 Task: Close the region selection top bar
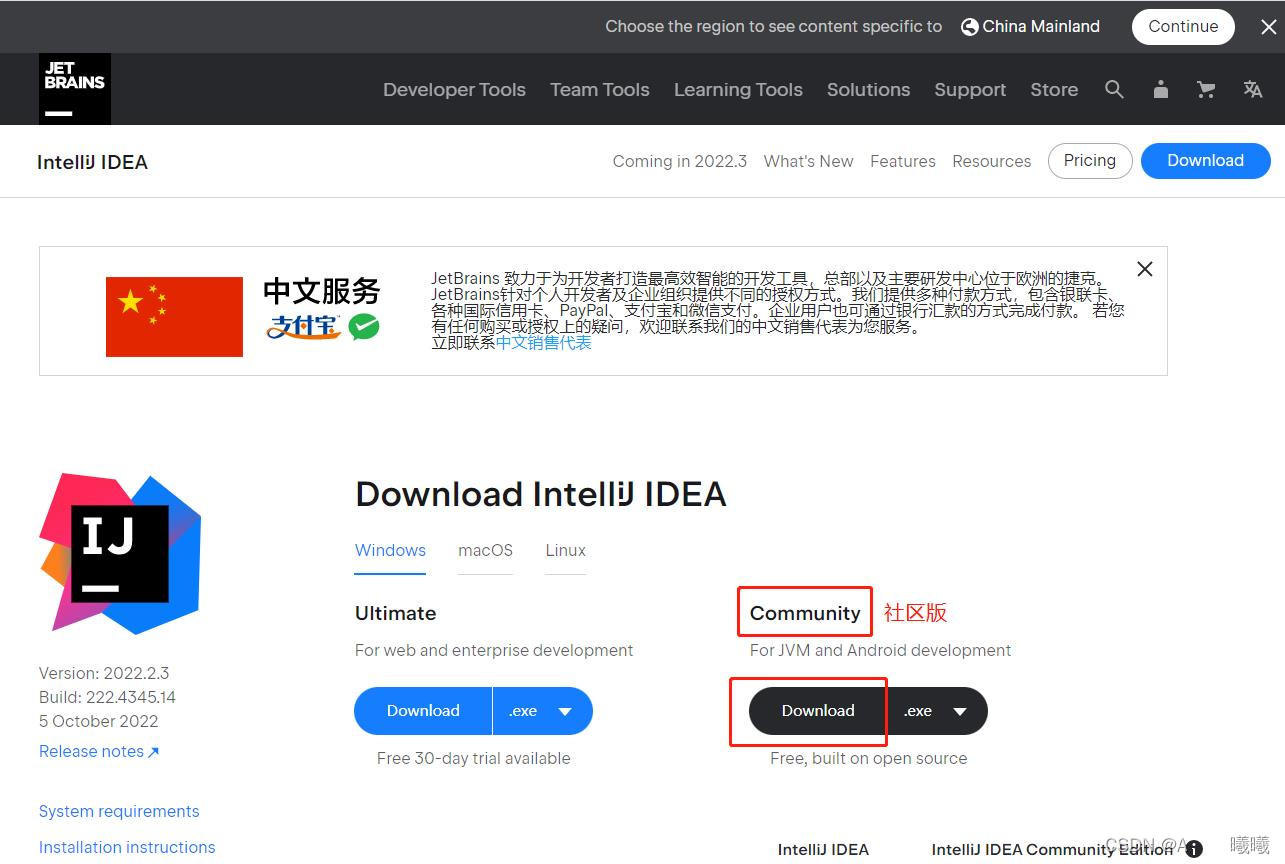[x=1268, y=27]
